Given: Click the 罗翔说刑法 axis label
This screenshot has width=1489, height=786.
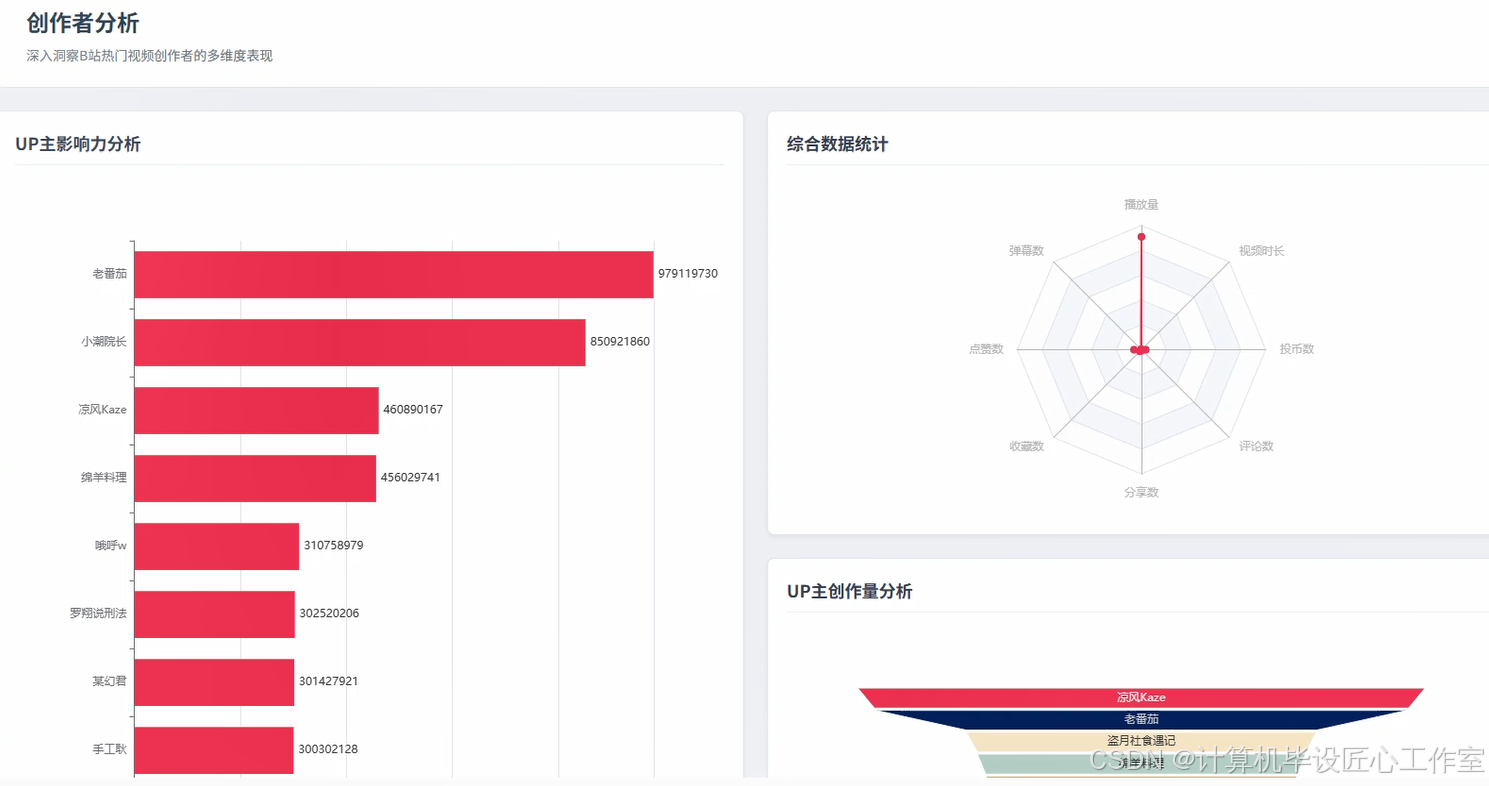Looking at the screenshot, I should pos(98,614).
